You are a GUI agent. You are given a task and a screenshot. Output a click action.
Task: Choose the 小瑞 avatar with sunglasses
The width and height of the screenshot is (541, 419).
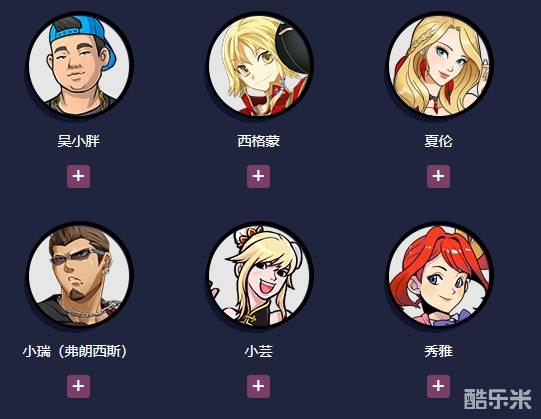[x=79, y=275]
